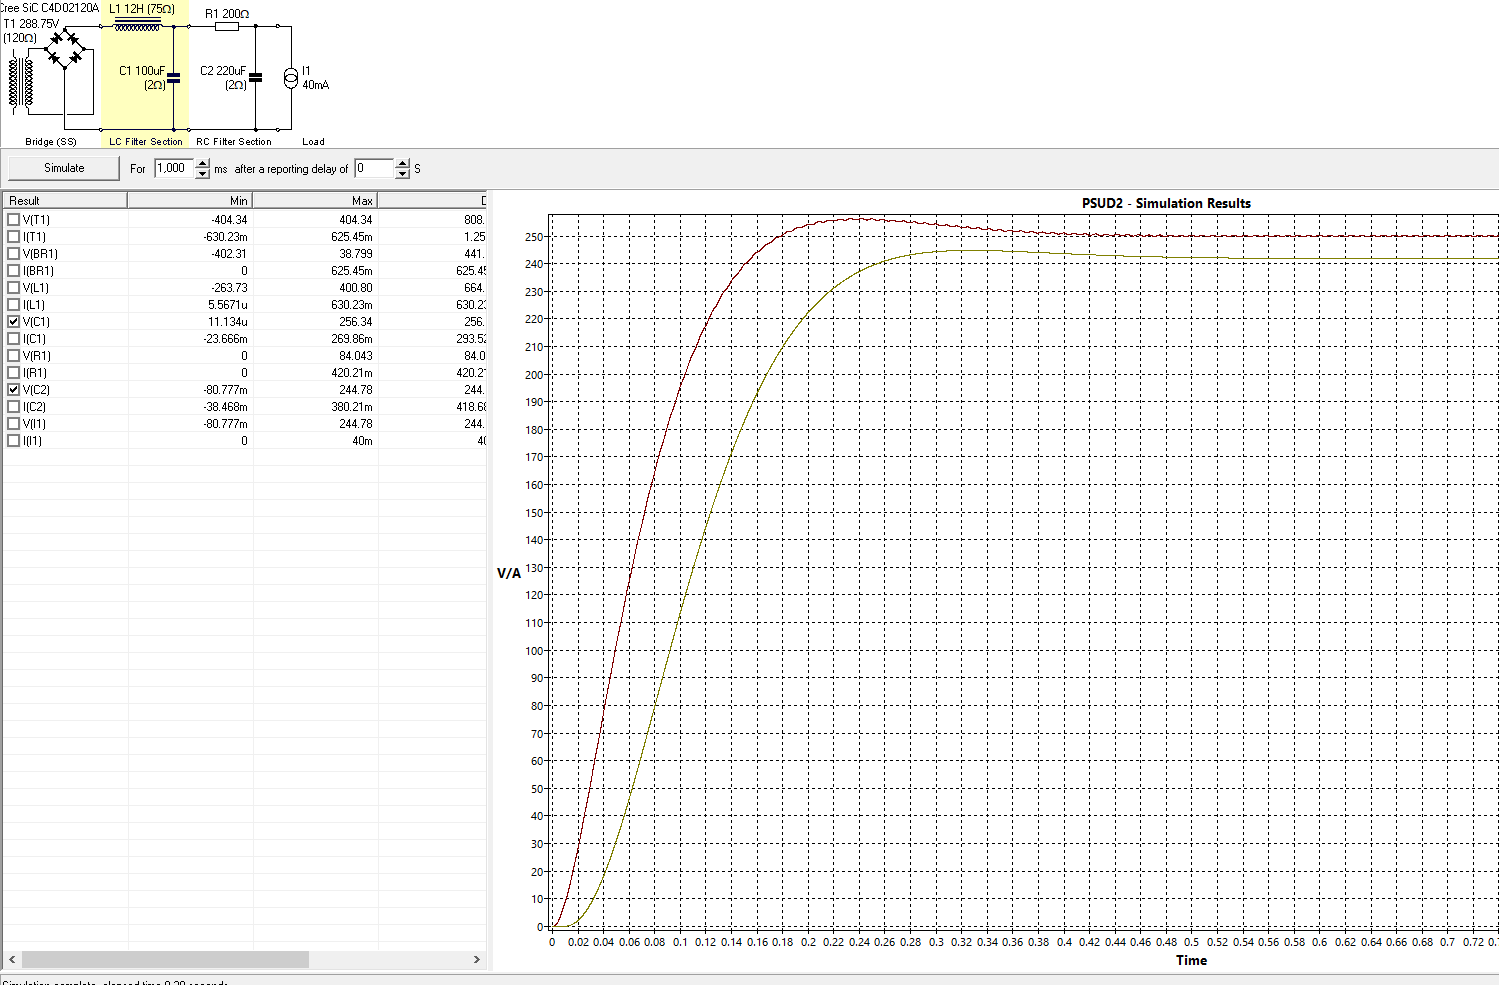Select the transformer T1 symbol in schematic
This screenshot has width=1499, height=985.
click(x=21, y=82)
